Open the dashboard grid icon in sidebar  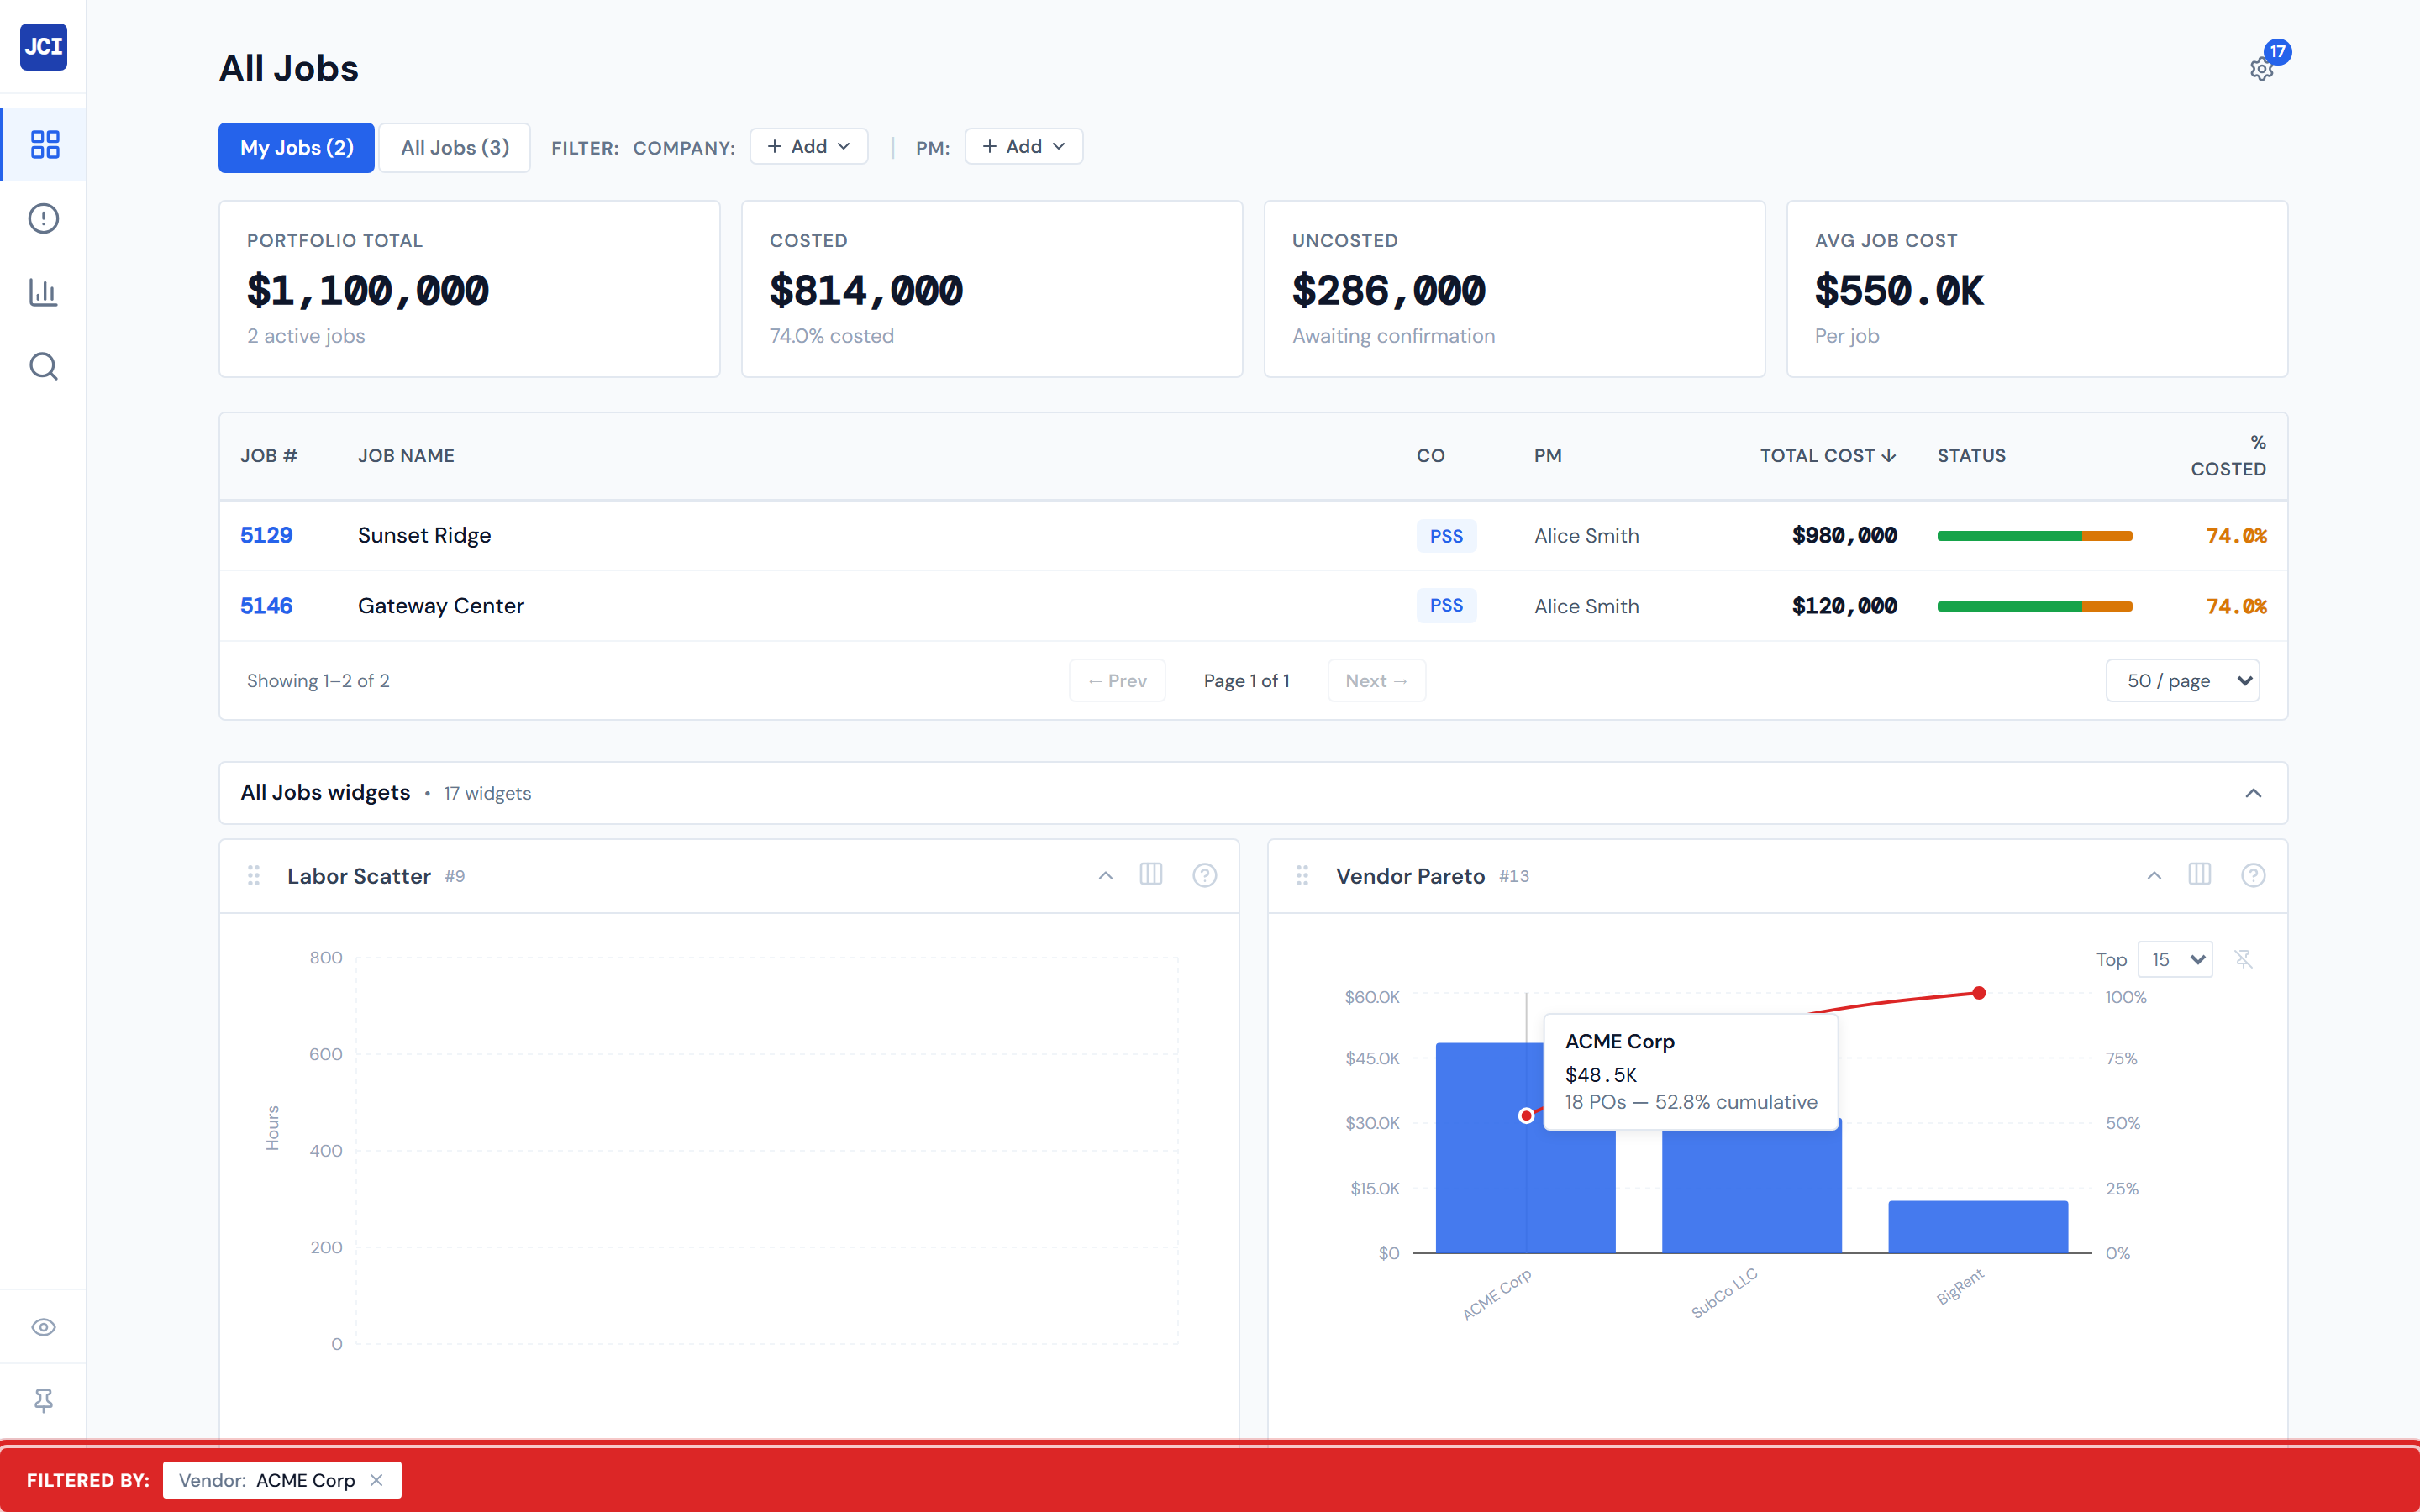tap(44, 144)
